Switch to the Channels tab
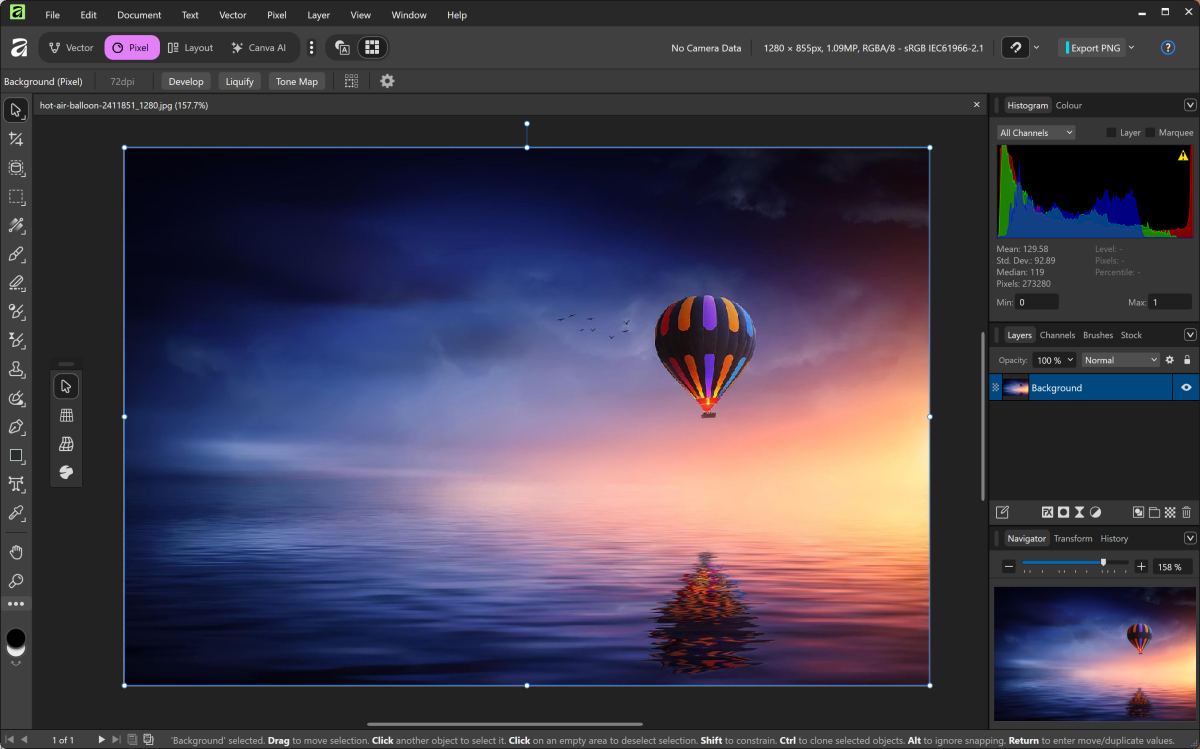This screenshot has width=1200, height=749. (1057, 335)
